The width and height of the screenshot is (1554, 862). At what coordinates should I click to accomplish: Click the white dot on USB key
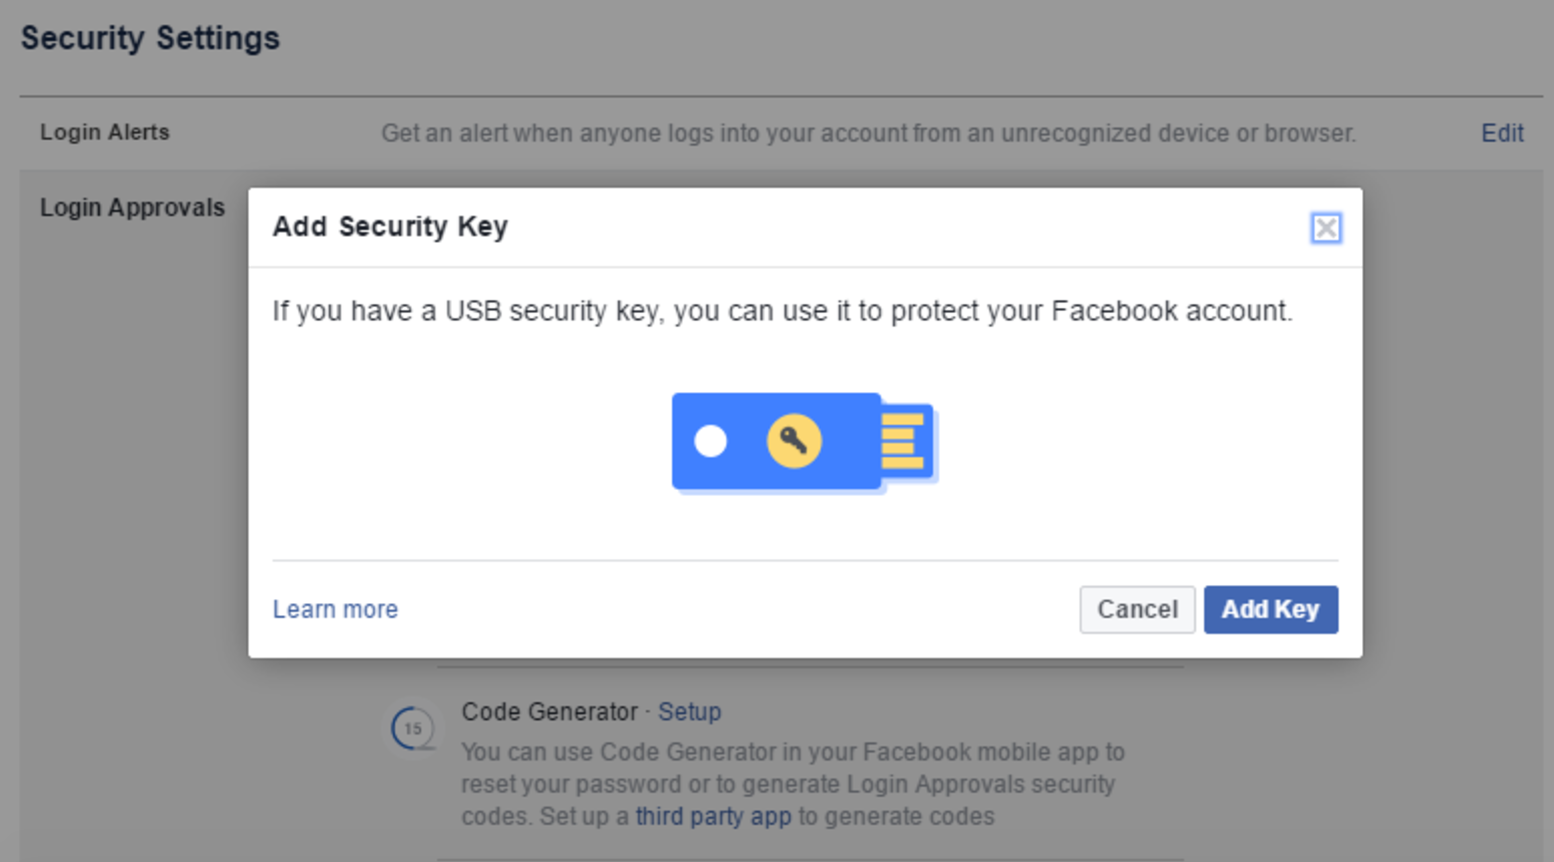coord(710,441)
